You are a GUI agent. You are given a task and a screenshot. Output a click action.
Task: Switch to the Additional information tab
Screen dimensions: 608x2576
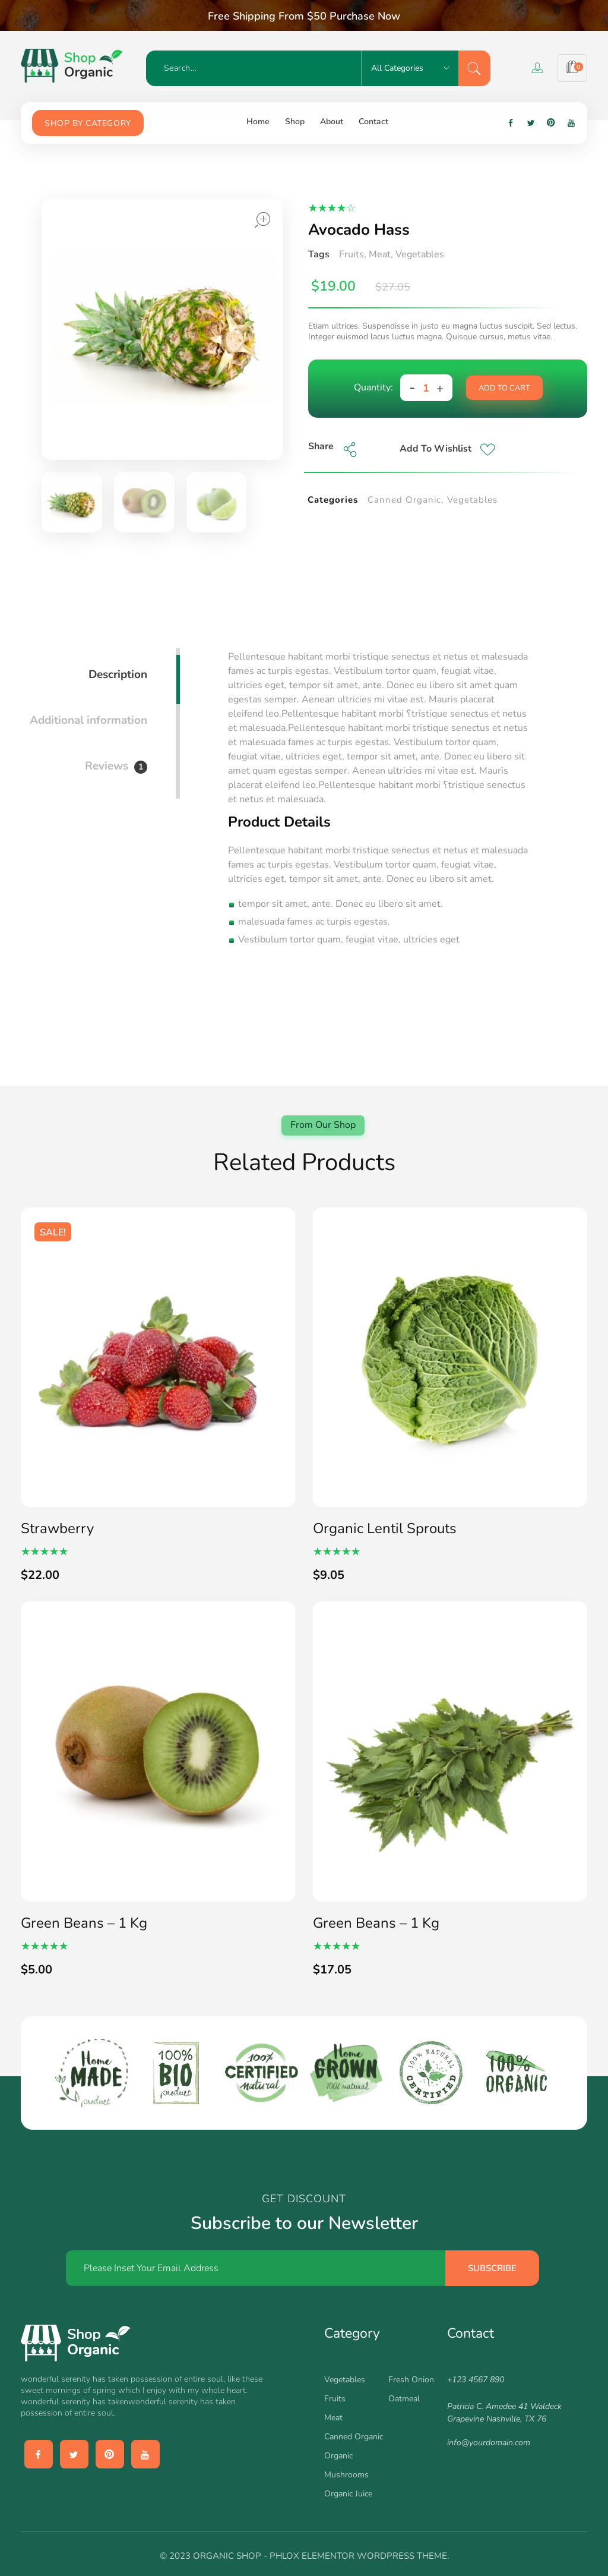pyautogui.click(x=88, y=720)
